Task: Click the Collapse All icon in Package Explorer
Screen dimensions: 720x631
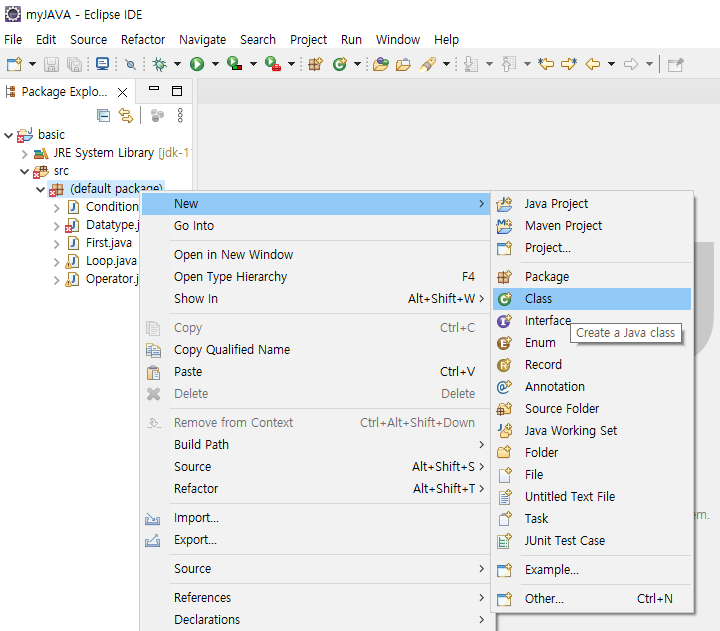Action: [x=103, y=115]
